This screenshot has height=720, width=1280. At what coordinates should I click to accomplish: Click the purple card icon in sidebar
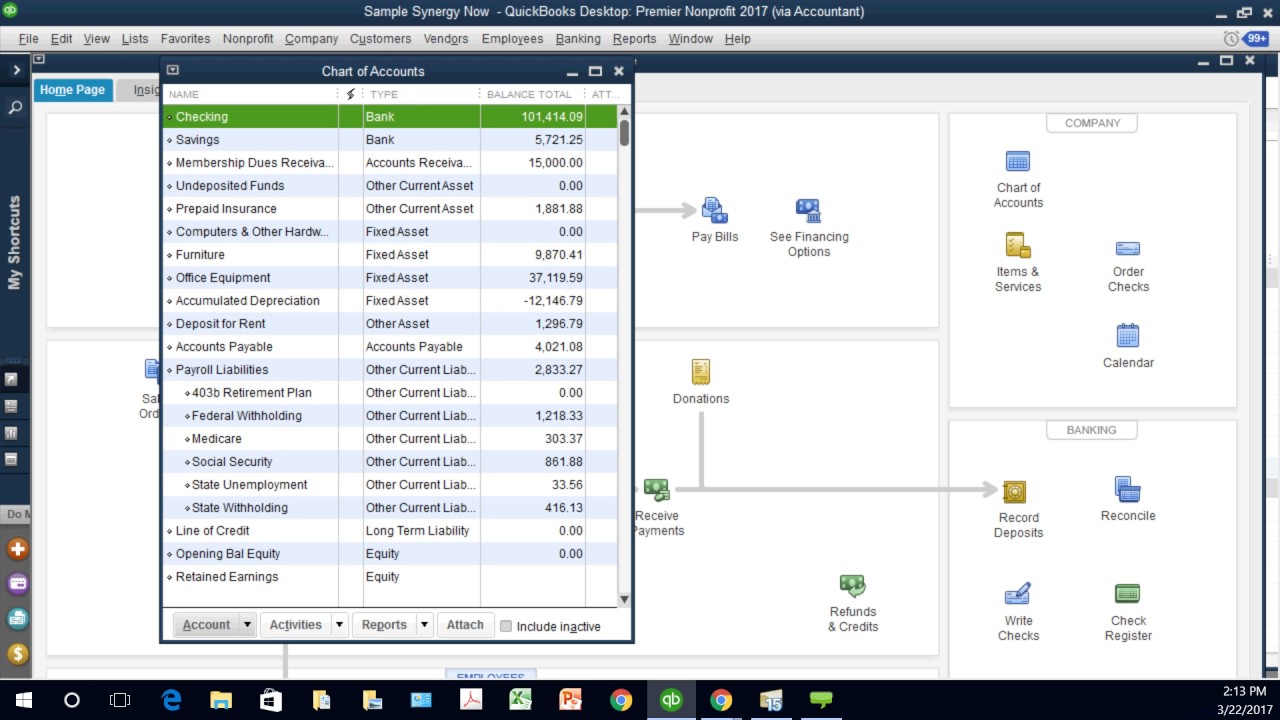tap(18, 584)
